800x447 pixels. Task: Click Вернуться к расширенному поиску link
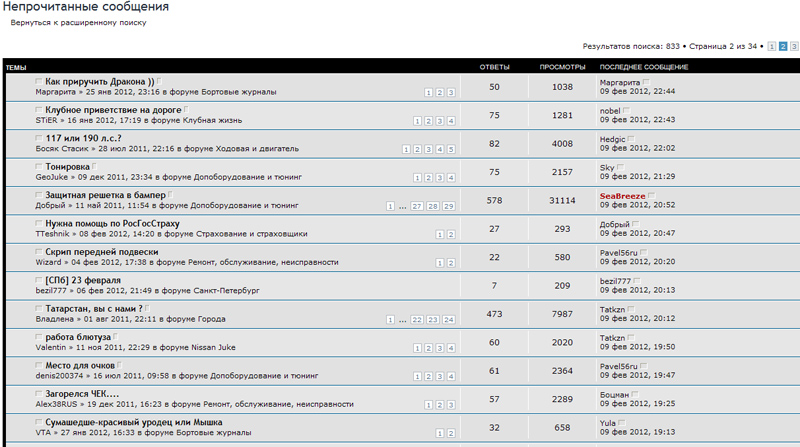pos(78,22)
